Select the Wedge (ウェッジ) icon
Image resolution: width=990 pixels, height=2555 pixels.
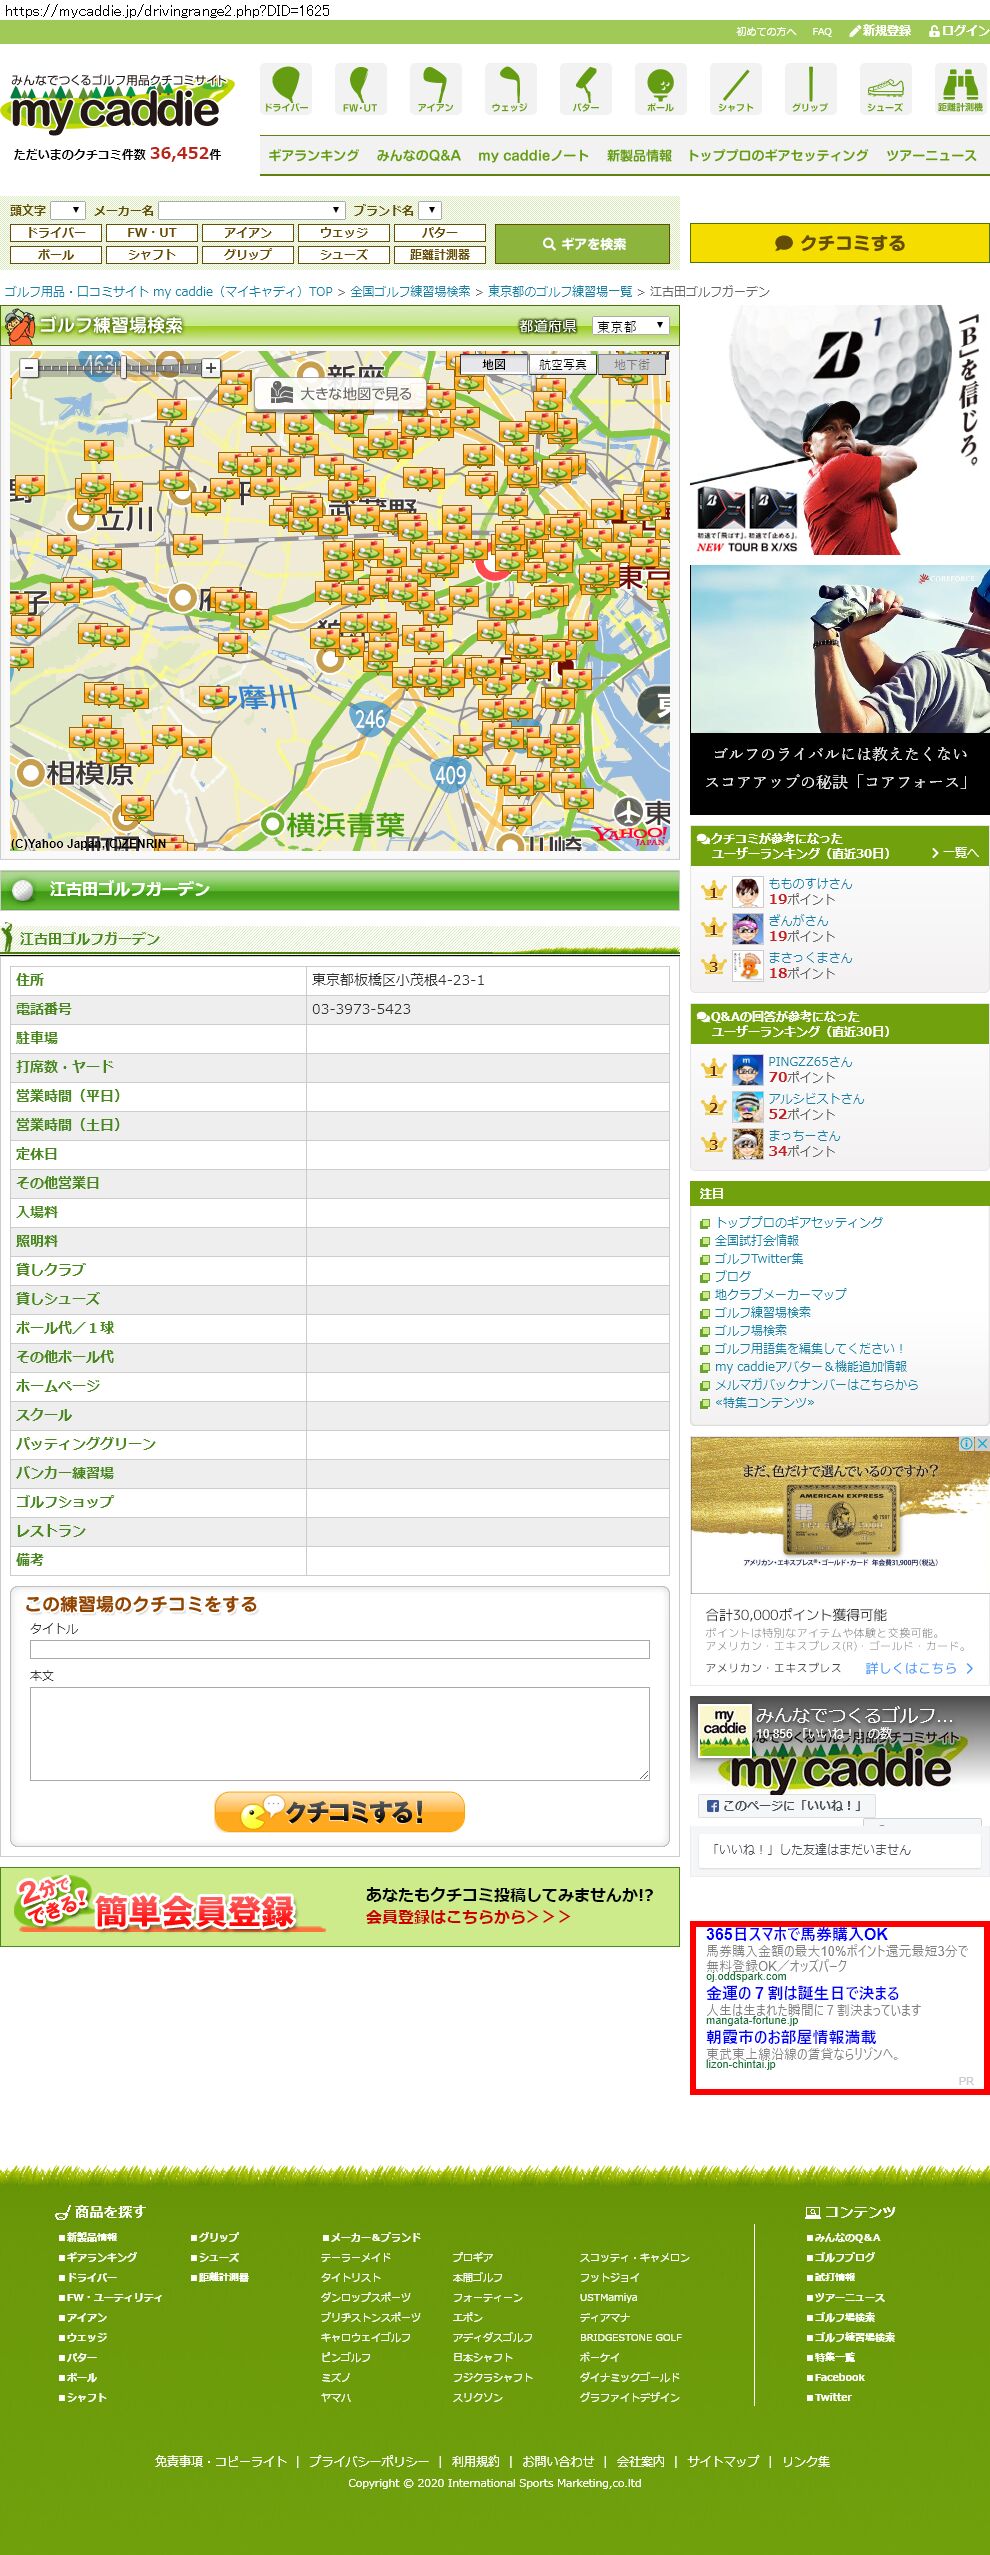[510, 89]
